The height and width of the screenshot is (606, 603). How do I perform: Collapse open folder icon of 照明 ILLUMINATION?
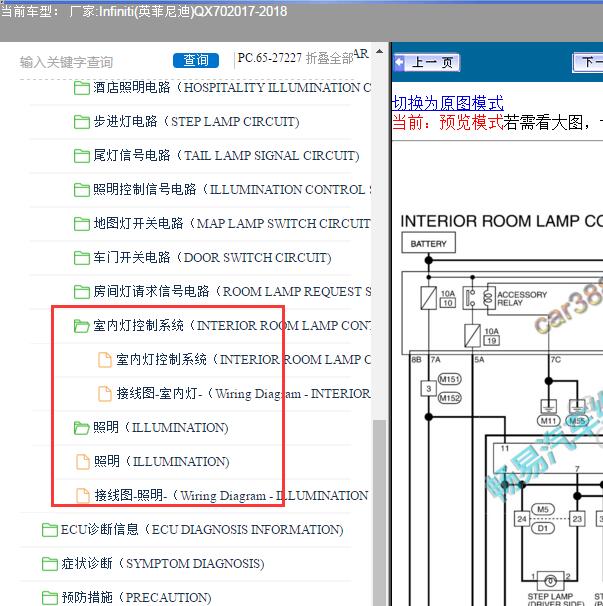82,428
